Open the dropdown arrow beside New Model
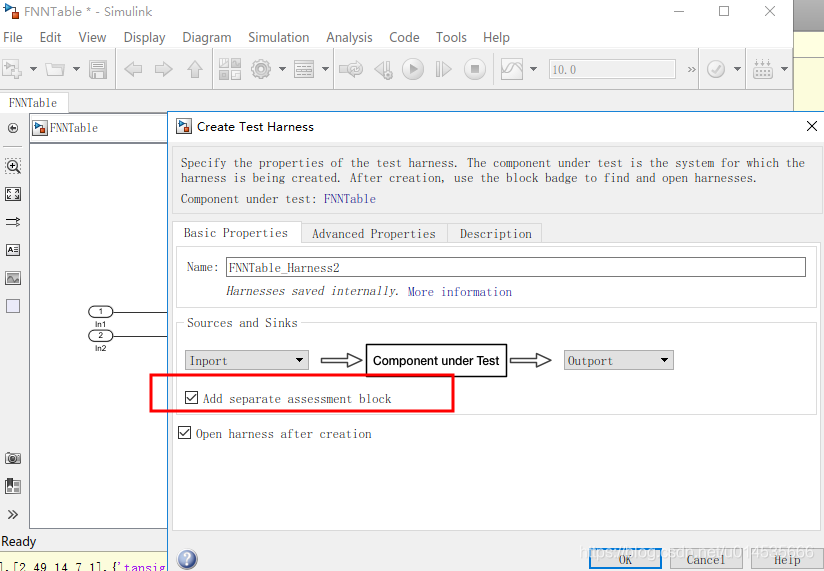The width and height of the screenshot is (824, 571). [33, 69]
